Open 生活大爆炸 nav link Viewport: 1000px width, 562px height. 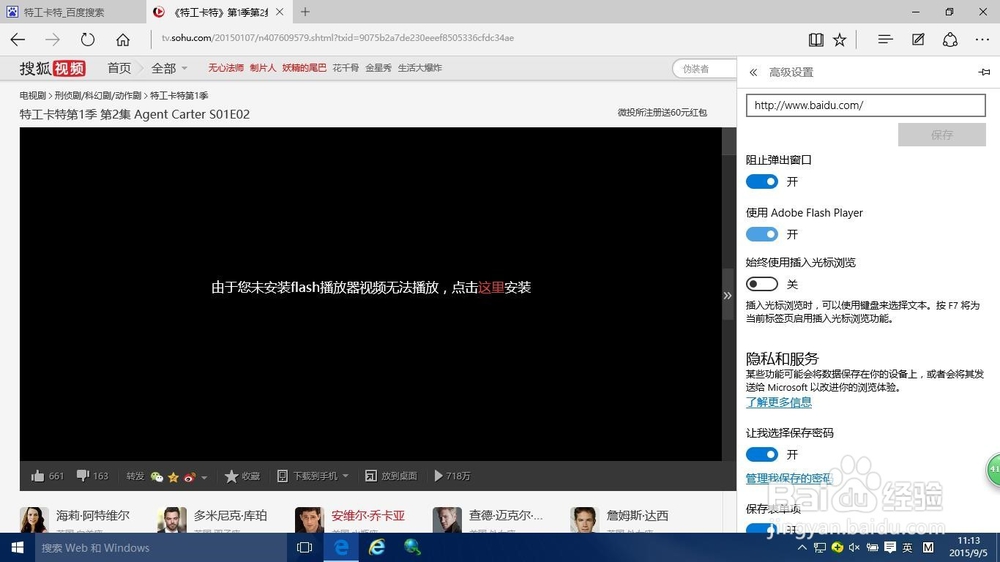[420, 68]
